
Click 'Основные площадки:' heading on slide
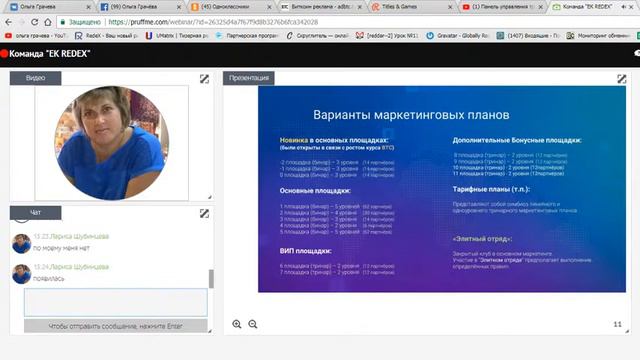(315, 191)
